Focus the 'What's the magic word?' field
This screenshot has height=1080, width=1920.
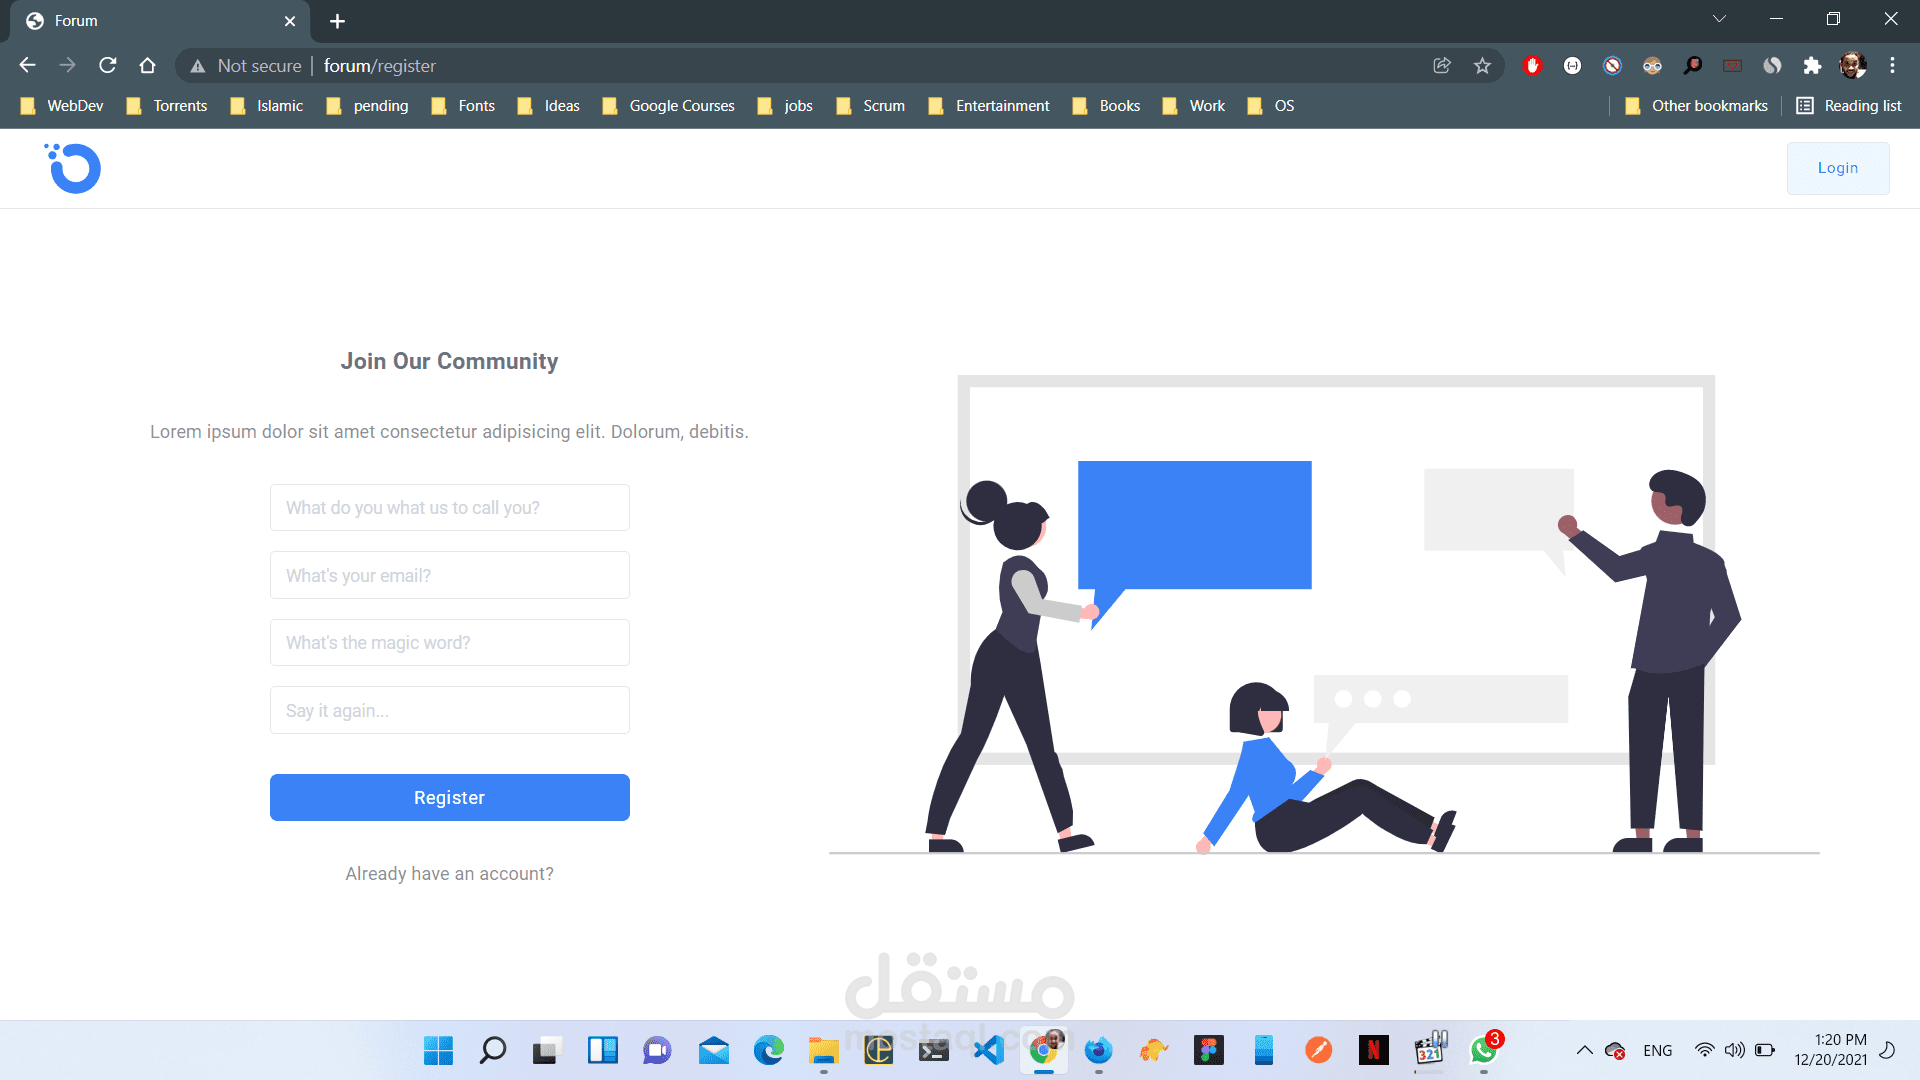450,642
